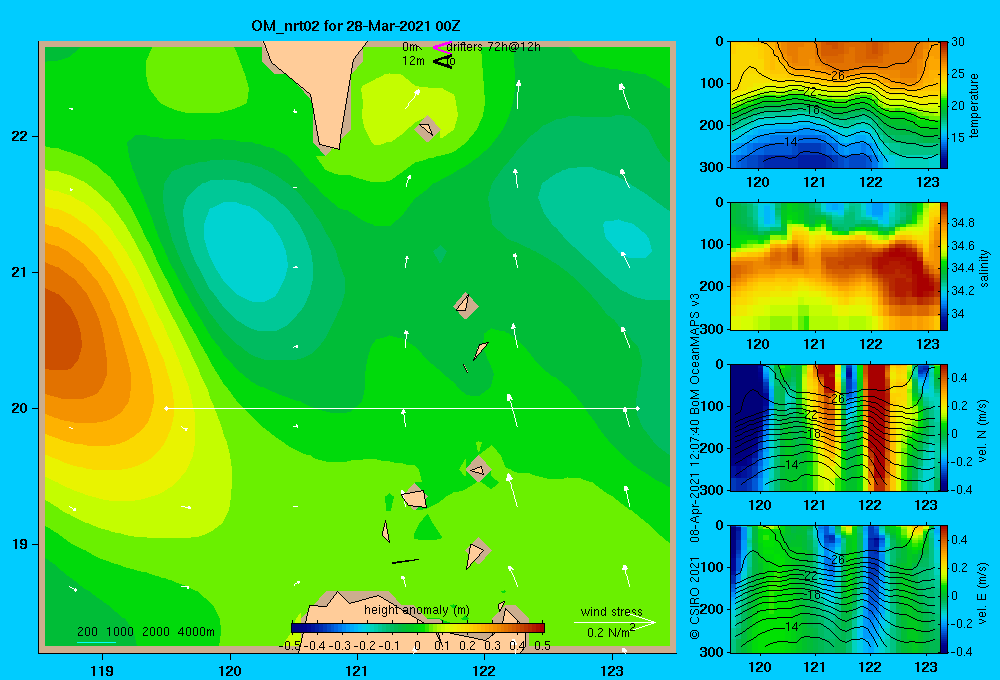Click the wind stress reference arrow in legend
This screenshot has height=680, width=1000.
point(614,621)
